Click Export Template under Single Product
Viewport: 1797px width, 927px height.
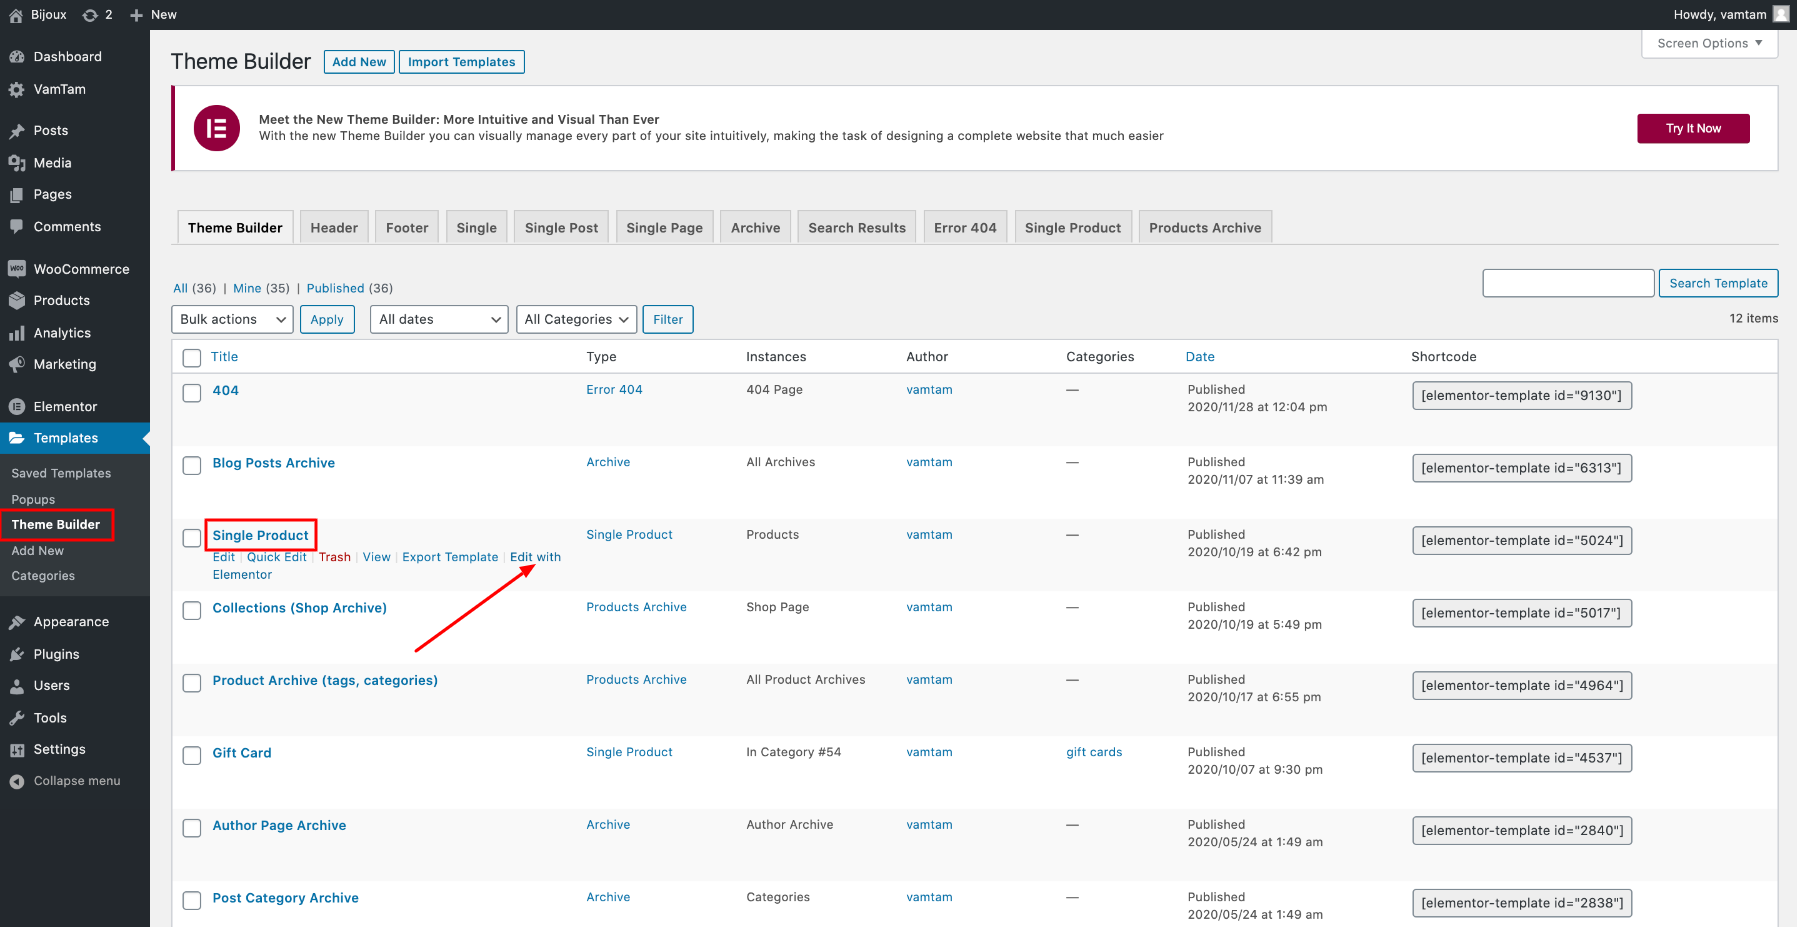450,557
